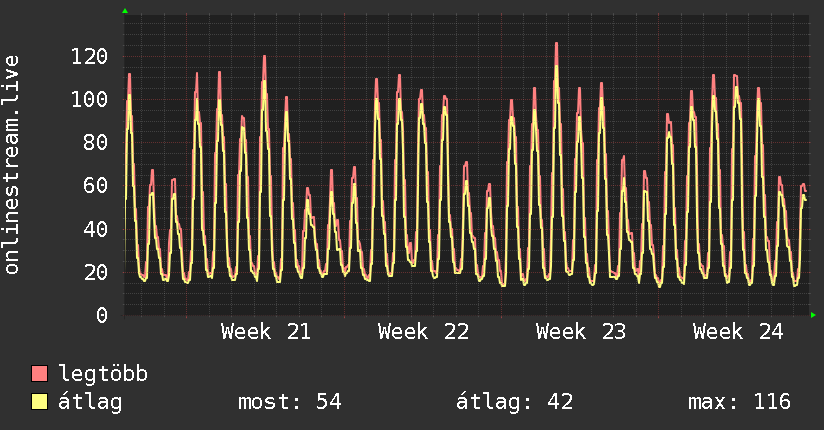The width and height of the screenshot is (824, 430).
Task: Click the 'átlag: 42' statistic
Action: pos(514,402)
